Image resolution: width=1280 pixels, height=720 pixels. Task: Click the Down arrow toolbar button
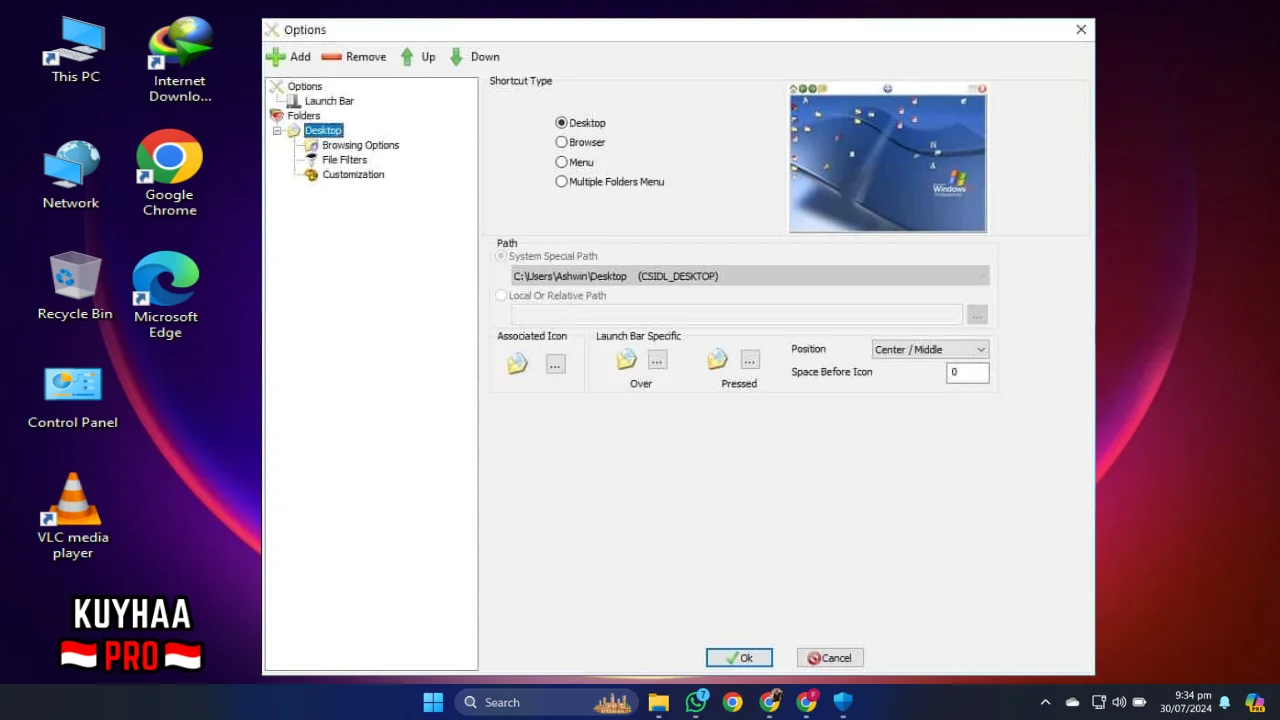coord(474,57)
